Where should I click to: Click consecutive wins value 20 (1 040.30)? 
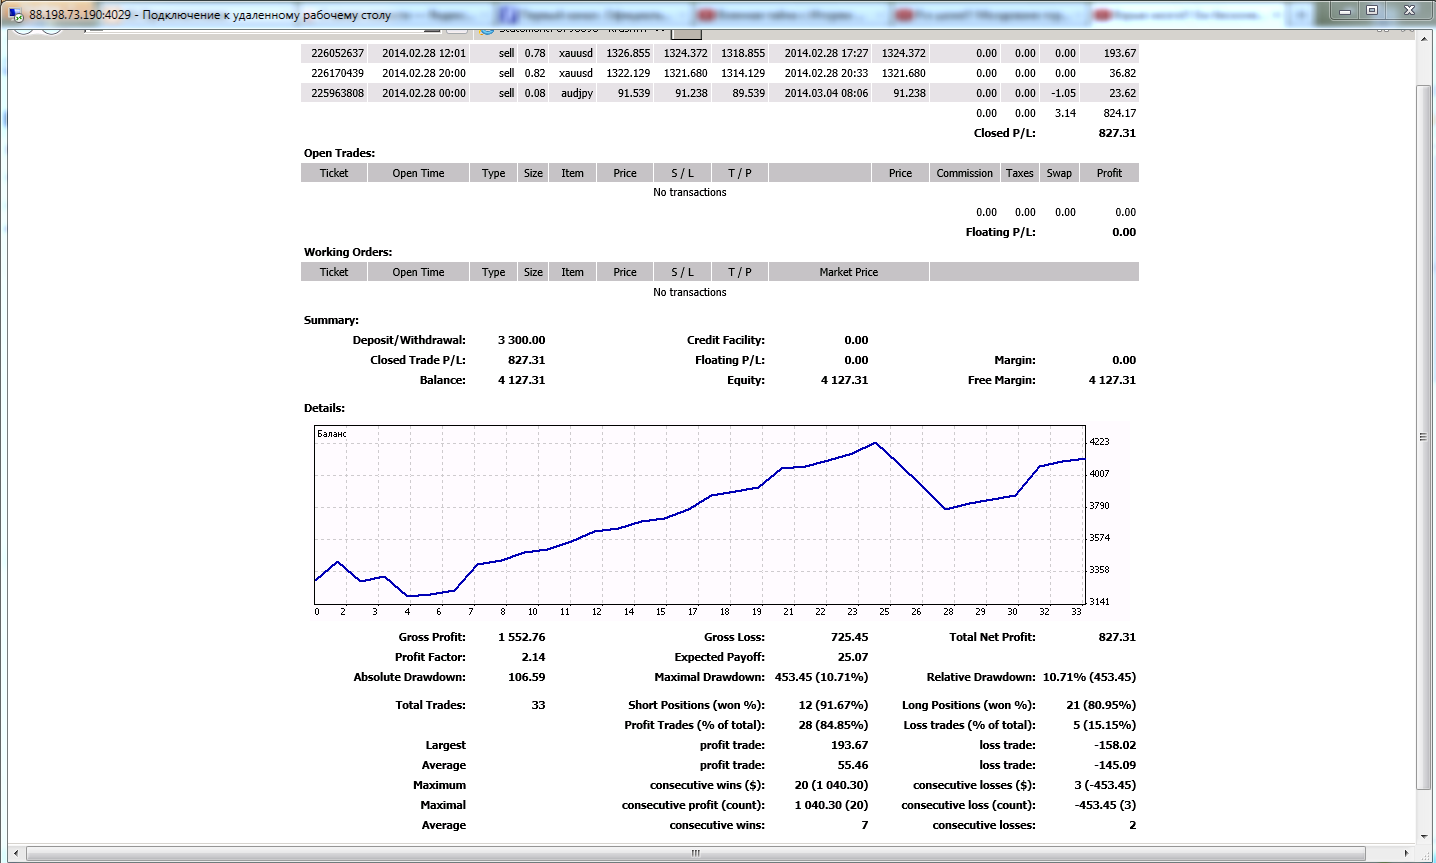tap(831, 785)
